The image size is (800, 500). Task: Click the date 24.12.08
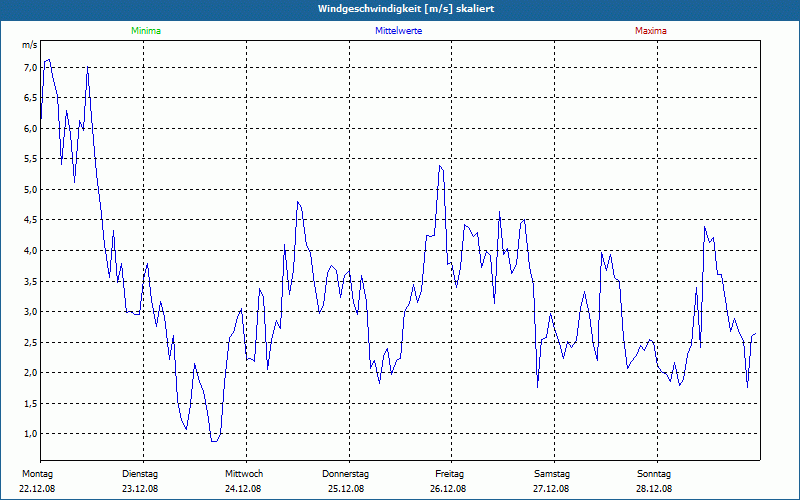point(243,489)
